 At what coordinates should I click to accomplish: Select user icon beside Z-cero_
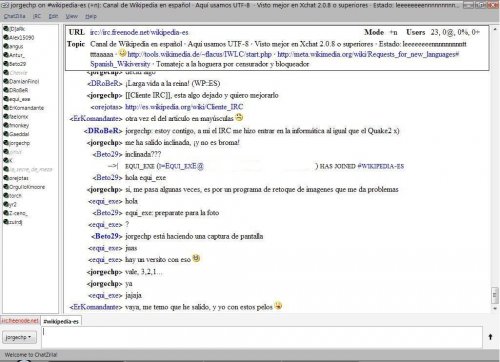6,213
